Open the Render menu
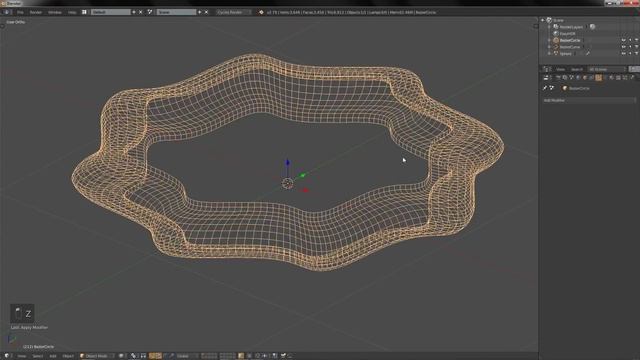640x360 pixels. click(36, 12)
